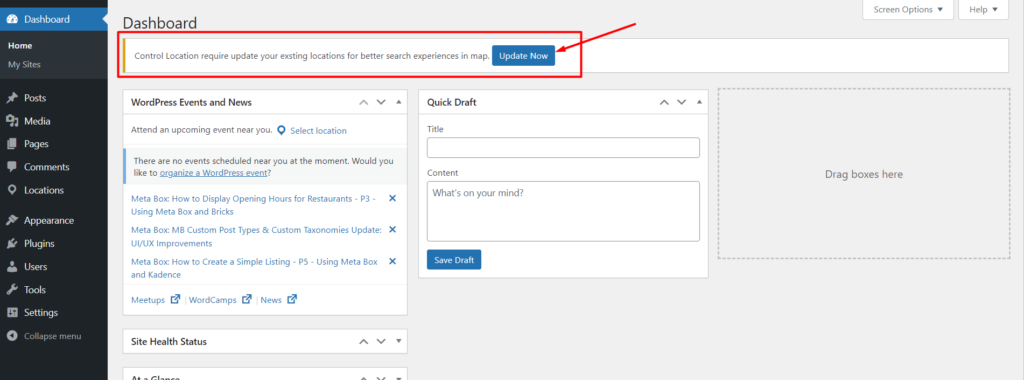Click the Update Now button

[523, 56]
